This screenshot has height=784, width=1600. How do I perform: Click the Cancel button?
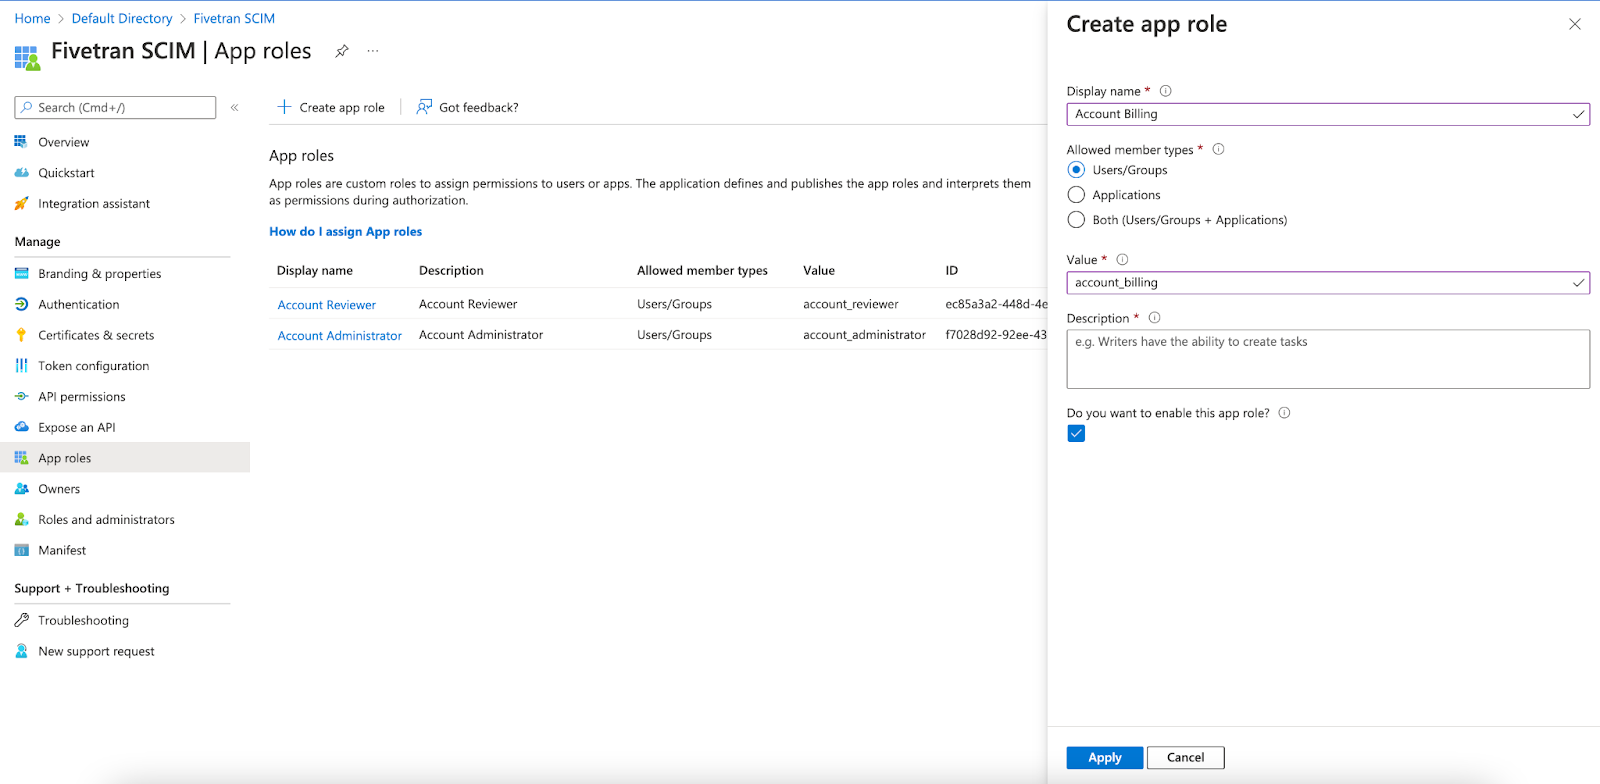1186,757
